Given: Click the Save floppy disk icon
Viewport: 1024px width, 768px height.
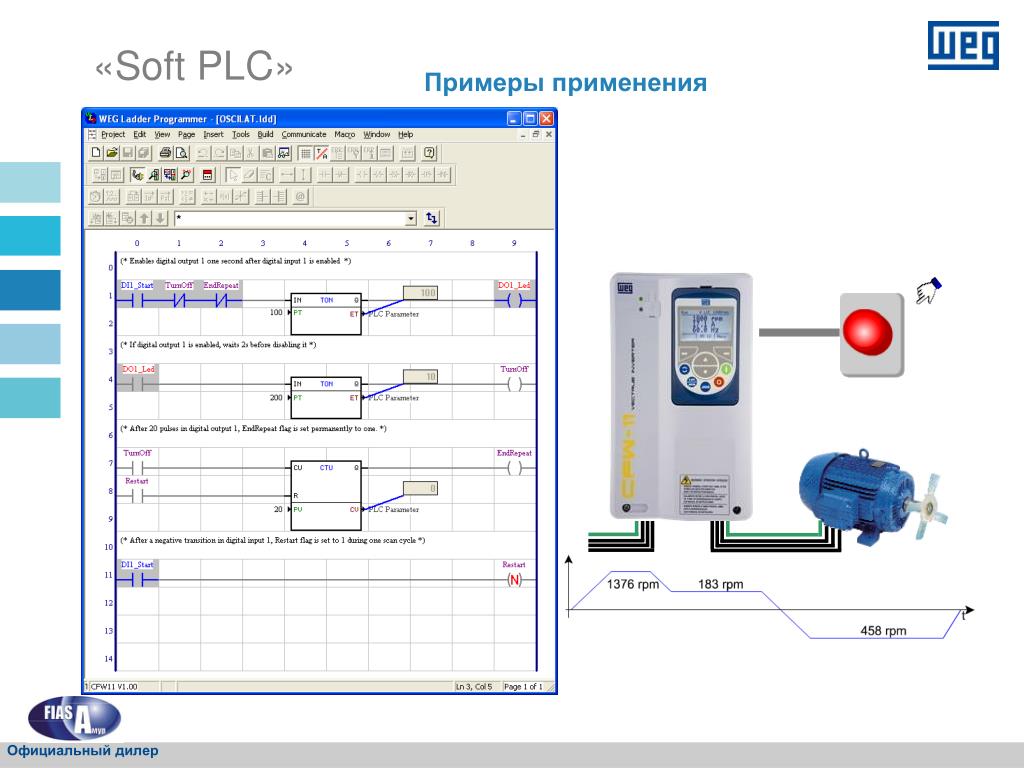Looking at the screenshot, I should 127,153.
